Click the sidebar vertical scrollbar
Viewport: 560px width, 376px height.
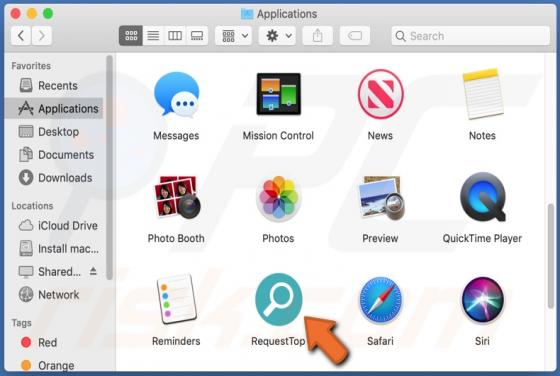[109, 167]
